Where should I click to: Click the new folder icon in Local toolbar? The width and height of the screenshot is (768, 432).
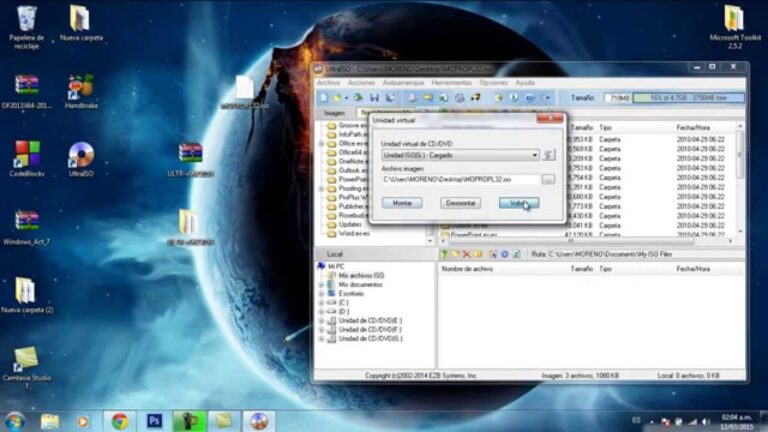(x=456, y=254)
